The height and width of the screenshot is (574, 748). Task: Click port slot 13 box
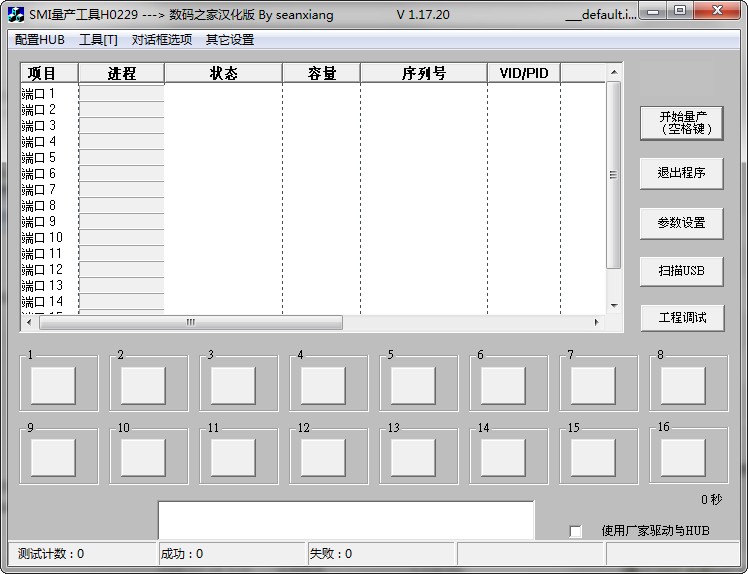coord(413,458)
